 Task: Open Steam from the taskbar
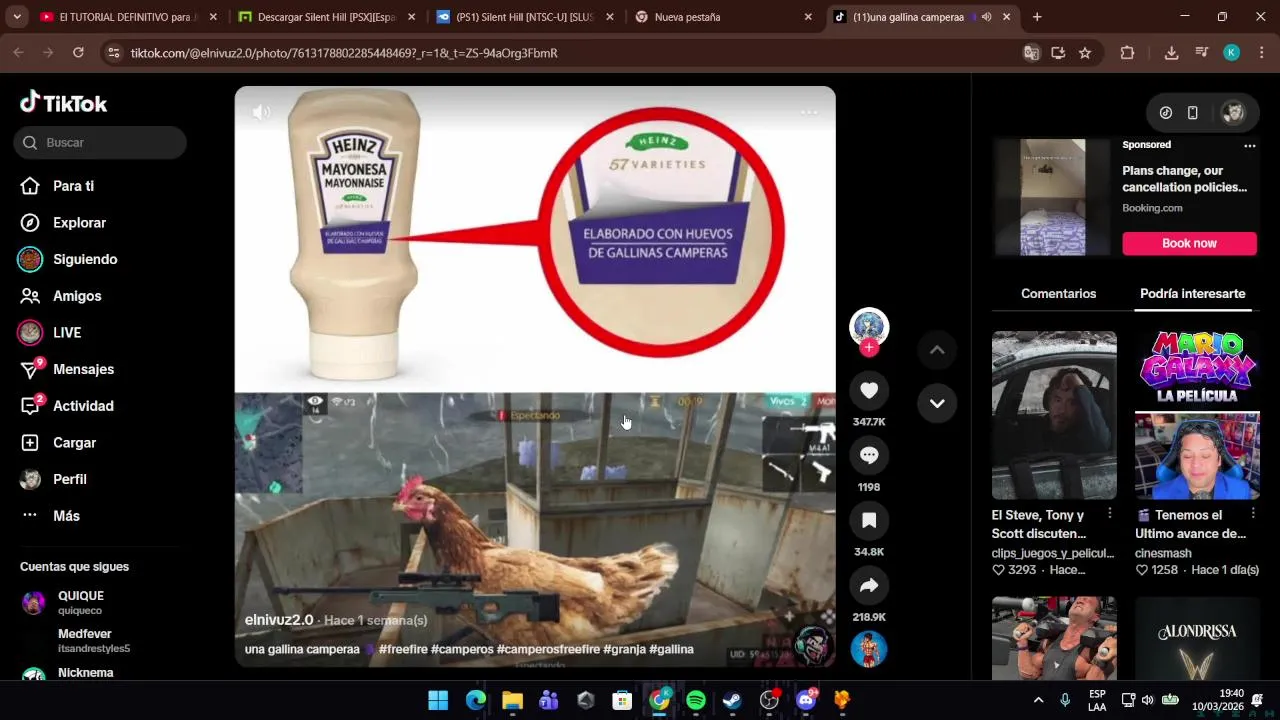733,700
